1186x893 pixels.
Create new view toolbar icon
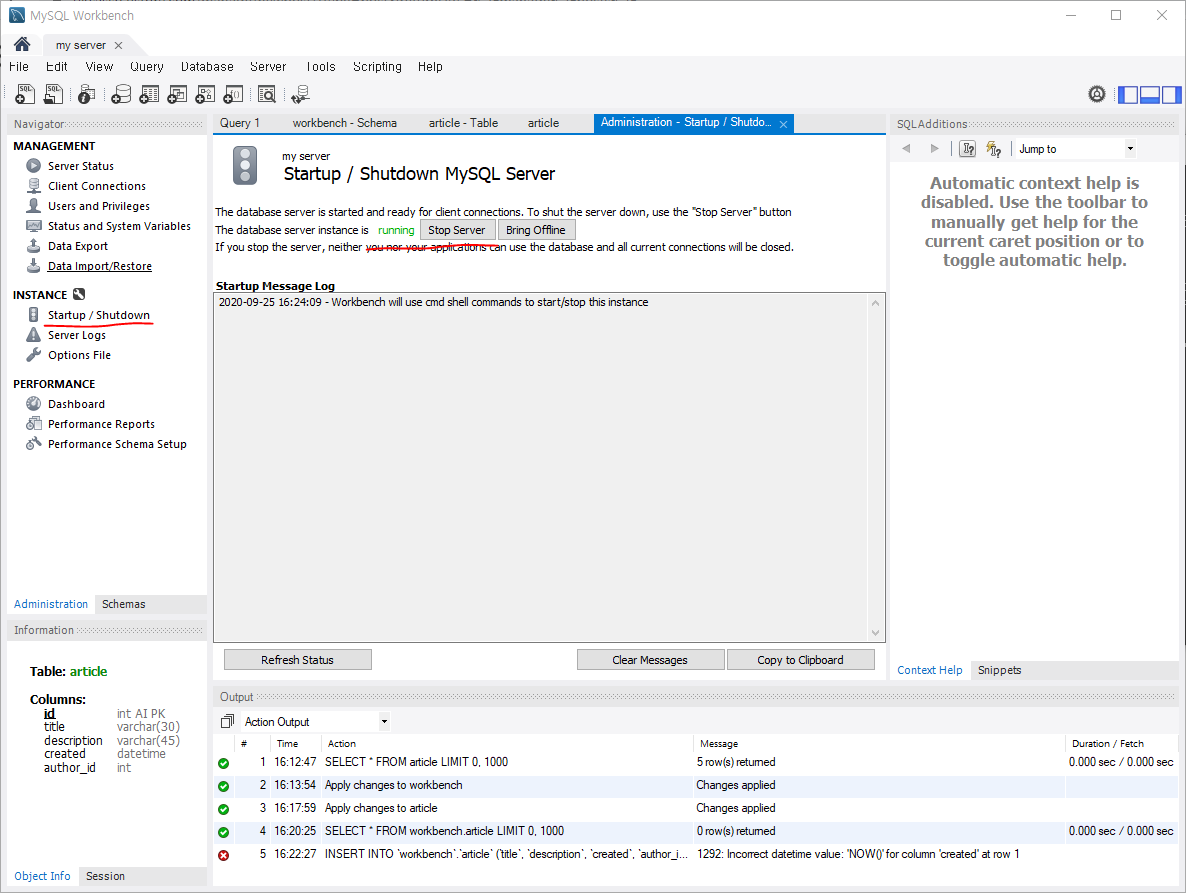177,95
